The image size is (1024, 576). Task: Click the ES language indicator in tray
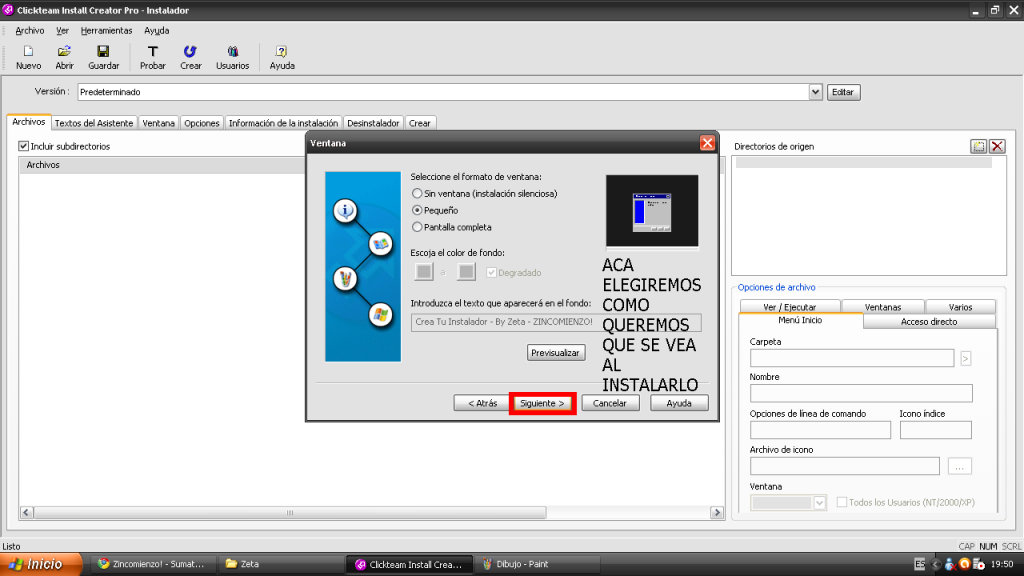click(x=920, y=564)
